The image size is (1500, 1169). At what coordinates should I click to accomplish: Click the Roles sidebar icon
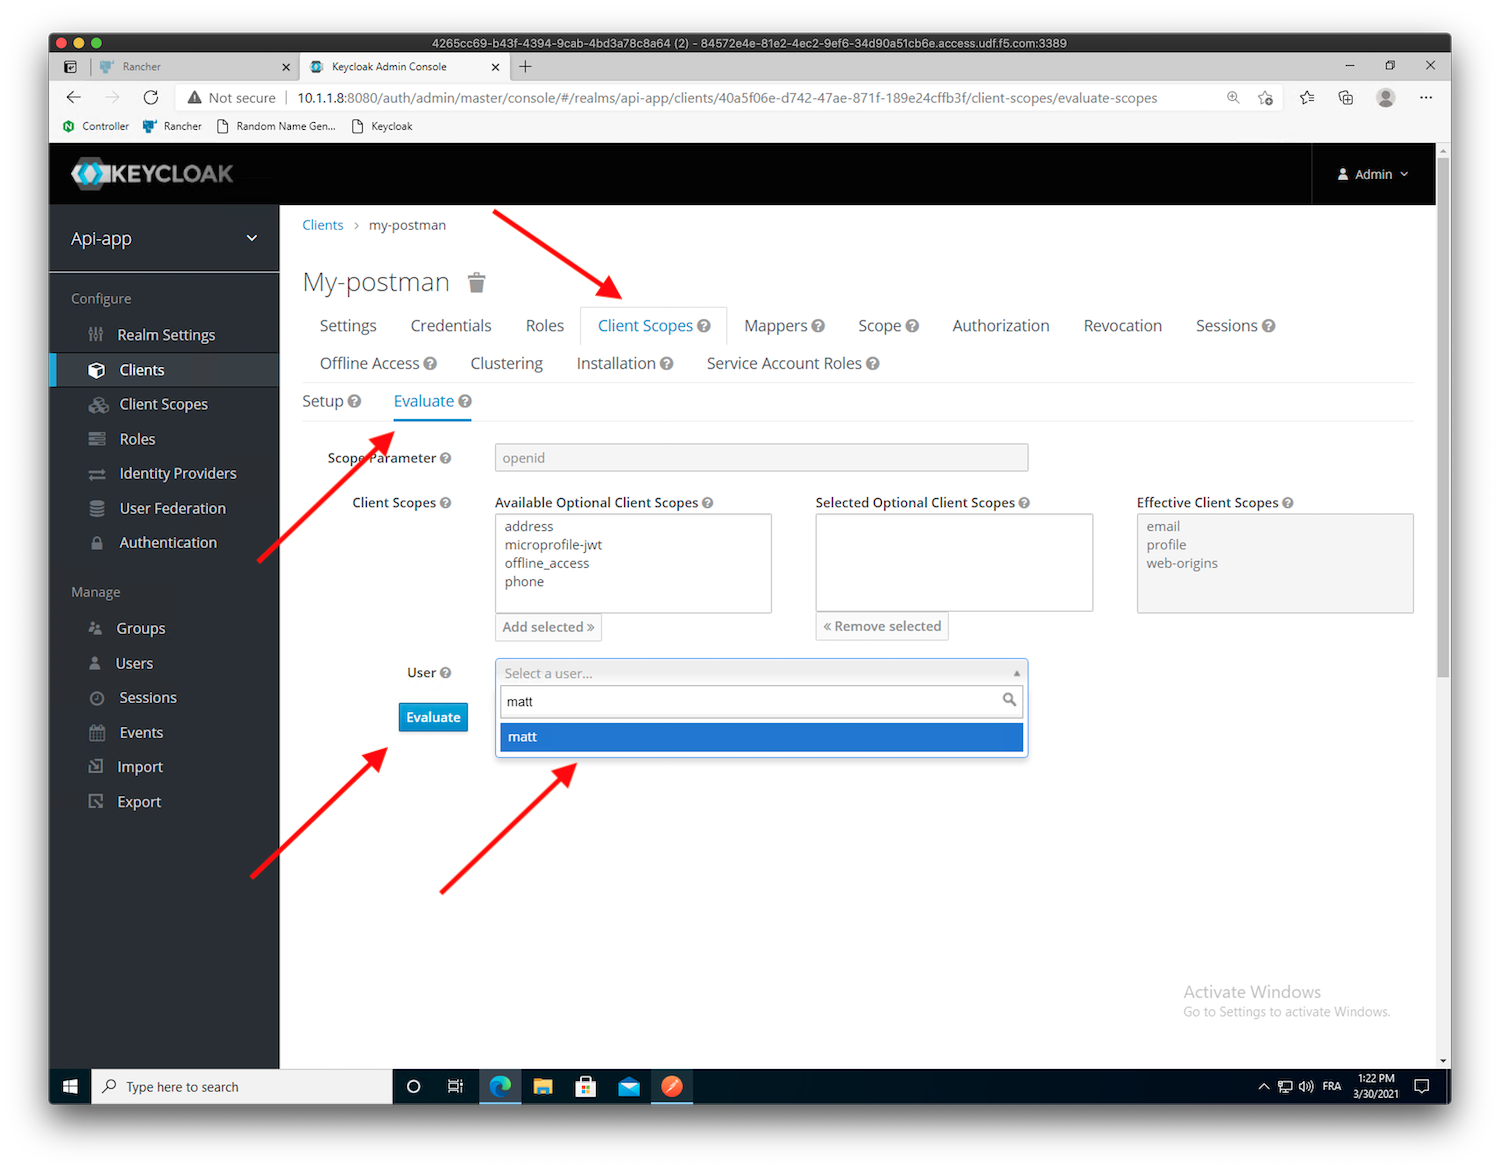[x=97, y=439]
